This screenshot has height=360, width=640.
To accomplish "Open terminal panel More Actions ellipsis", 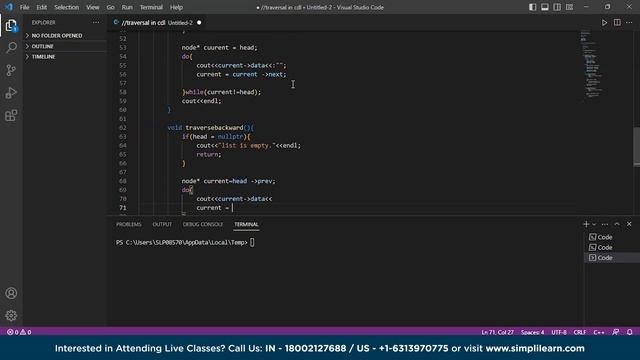I will click(x=605, y=224).
